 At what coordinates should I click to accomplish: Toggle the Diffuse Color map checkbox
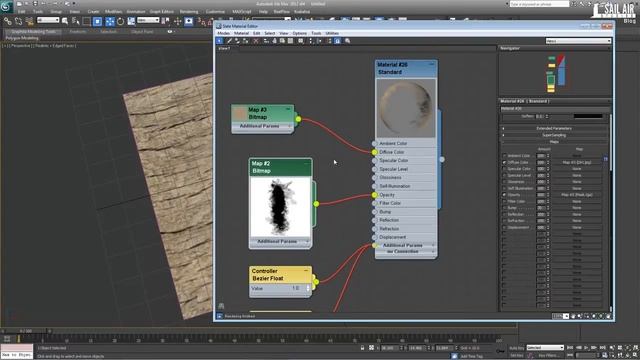[504, 162]
